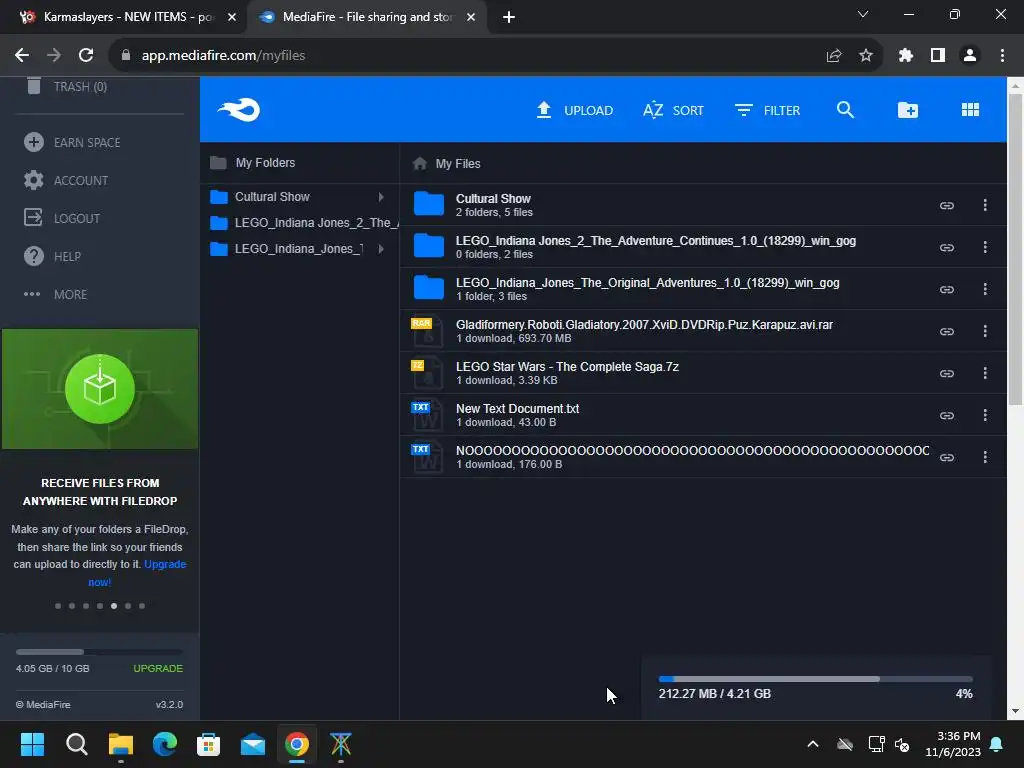This screenshot has width=1024, height=768.
Task: Click the upload progress bar
Action: [815, 679]
